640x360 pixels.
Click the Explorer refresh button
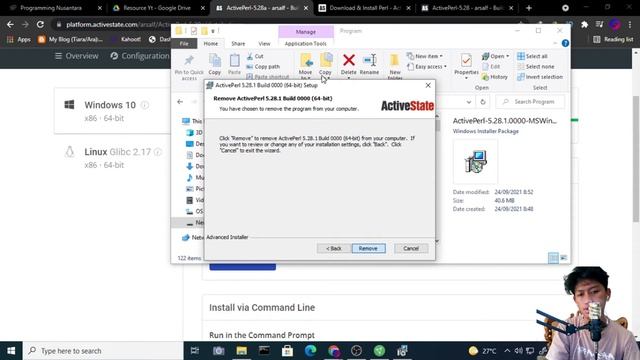click(x=483, y=102)
